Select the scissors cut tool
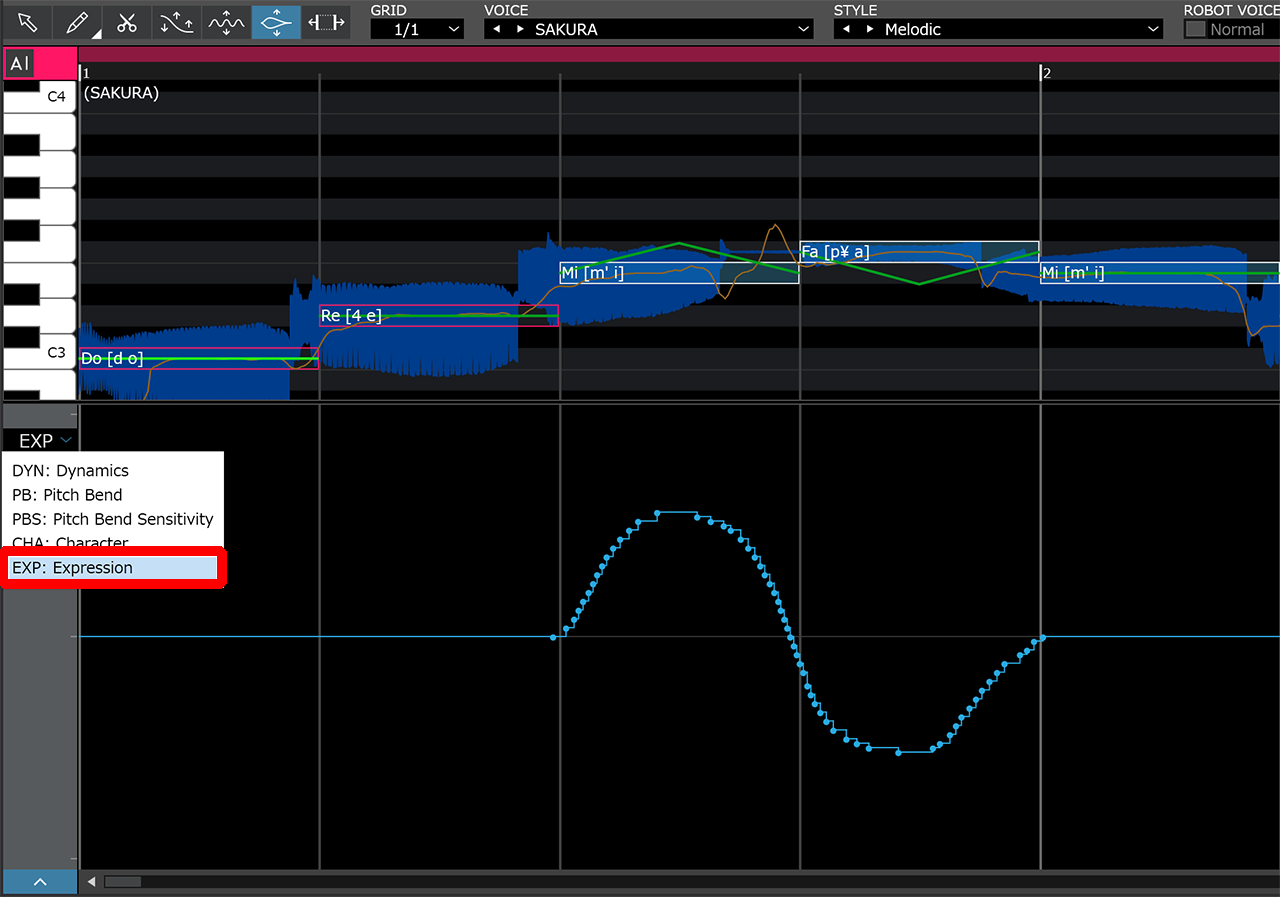 pos(127,22)
